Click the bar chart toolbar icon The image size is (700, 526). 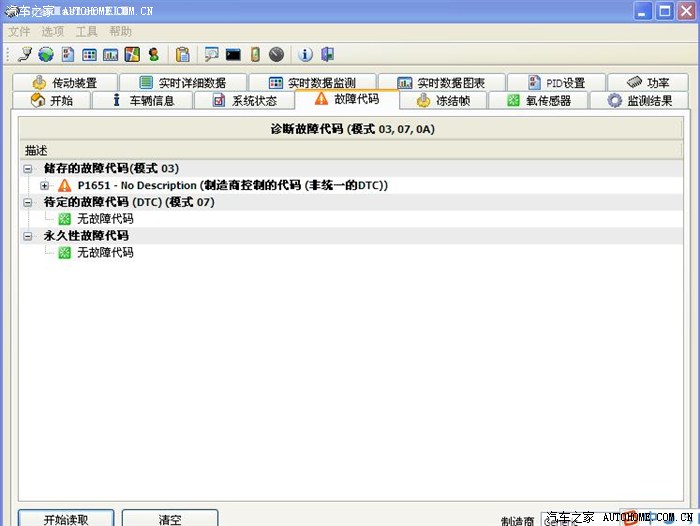(x=111, y=54)
